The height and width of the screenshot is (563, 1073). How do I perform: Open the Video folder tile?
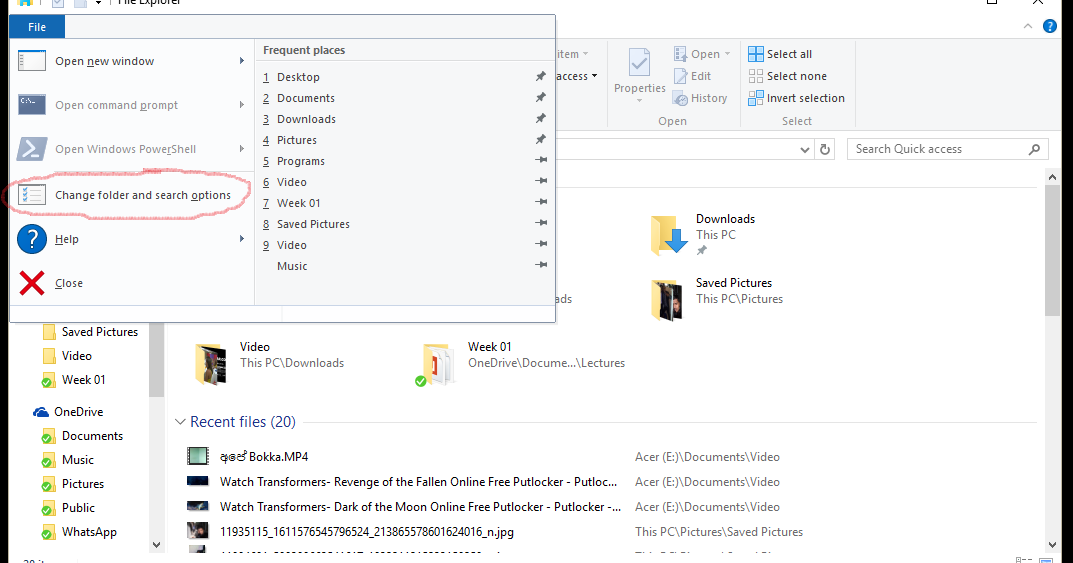pos(270,363)
